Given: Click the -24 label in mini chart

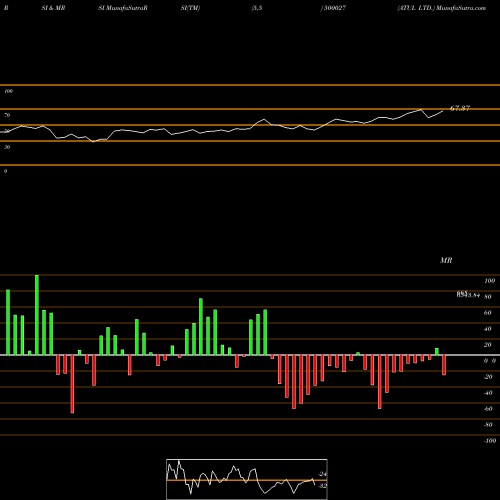Looking at the screenshot, I should coord(322,474).
